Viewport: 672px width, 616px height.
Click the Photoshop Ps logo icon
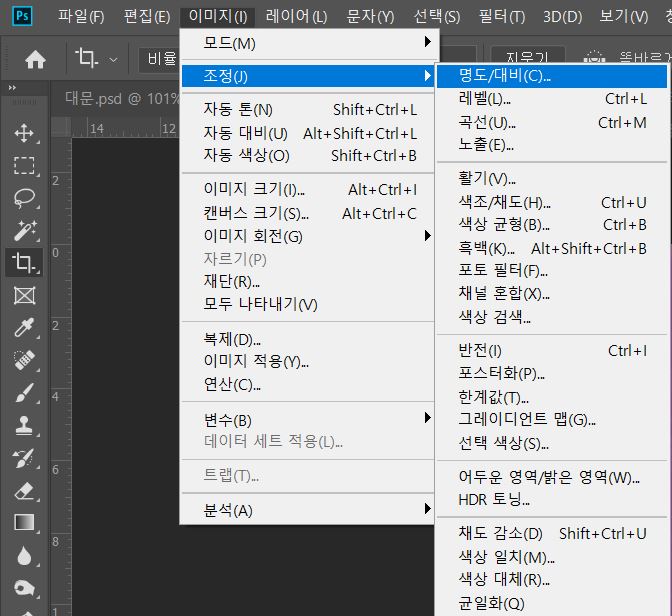point(22,16)
